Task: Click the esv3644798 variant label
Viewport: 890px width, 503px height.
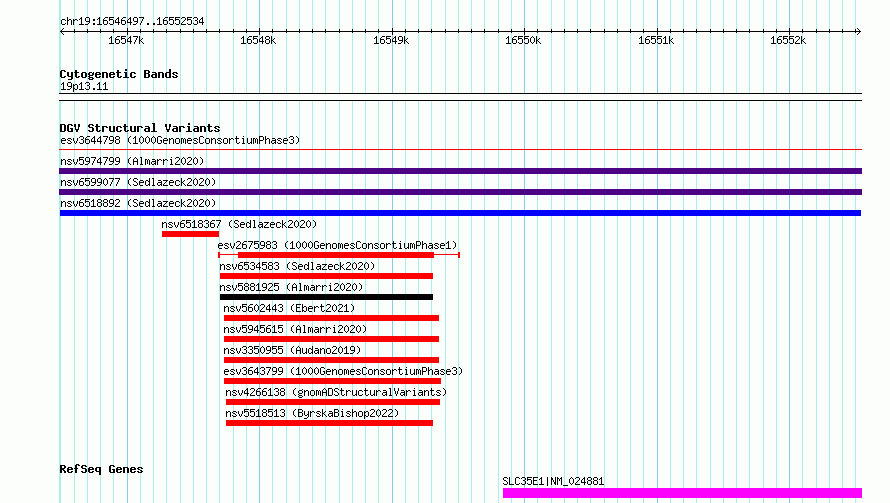Action: coord(180,140)
